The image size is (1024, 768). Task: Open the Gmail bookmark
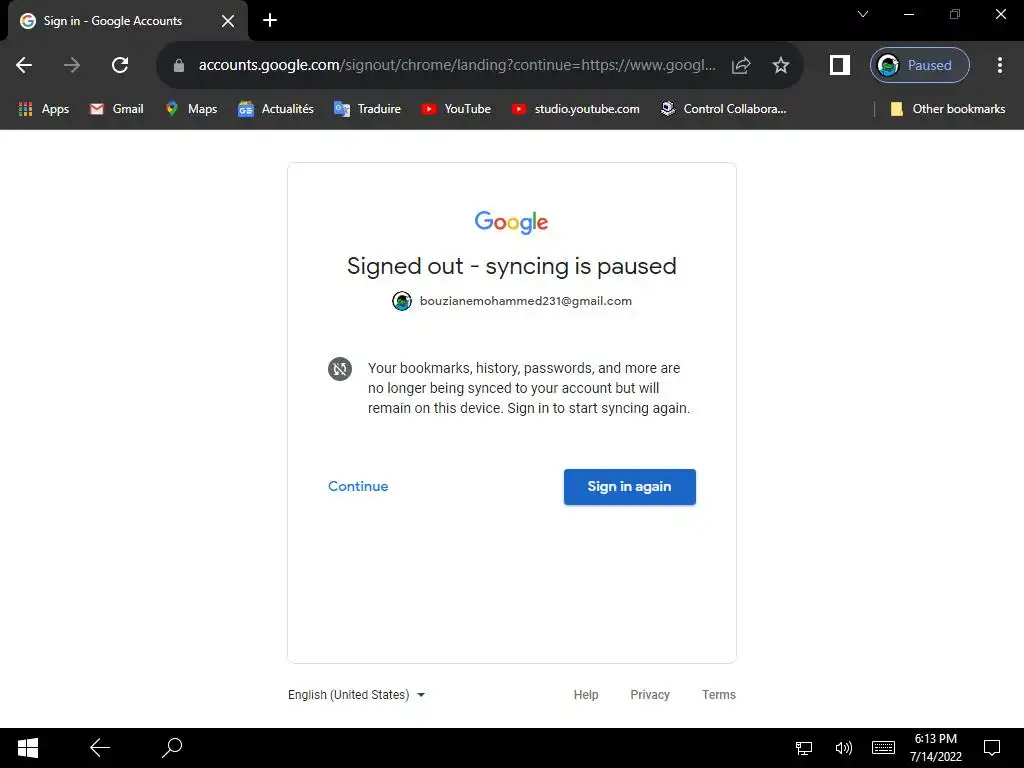click(x=116, y=109)
